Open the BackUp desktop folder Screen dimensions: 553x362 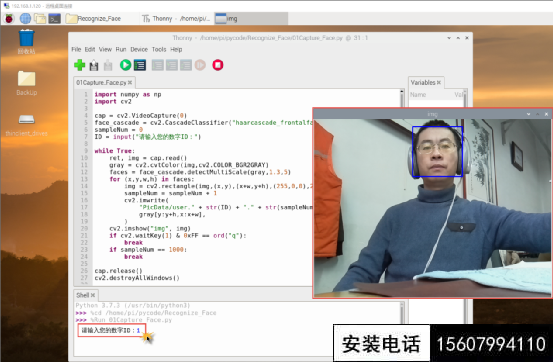26,83
